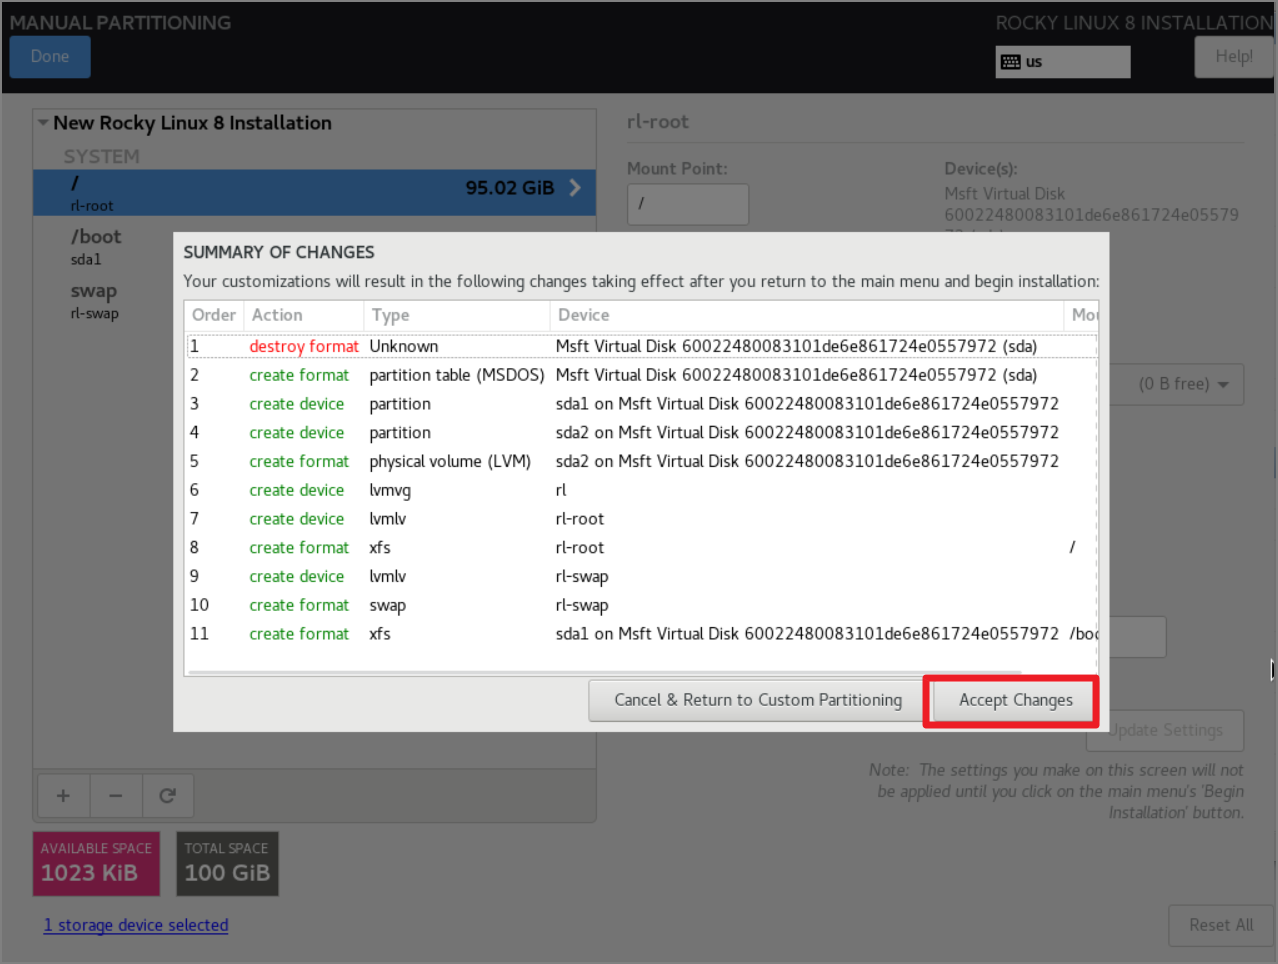The height and width of the screenshot is (964, 1278).
Task: Click the Done button
Action: tap(50, 57)
